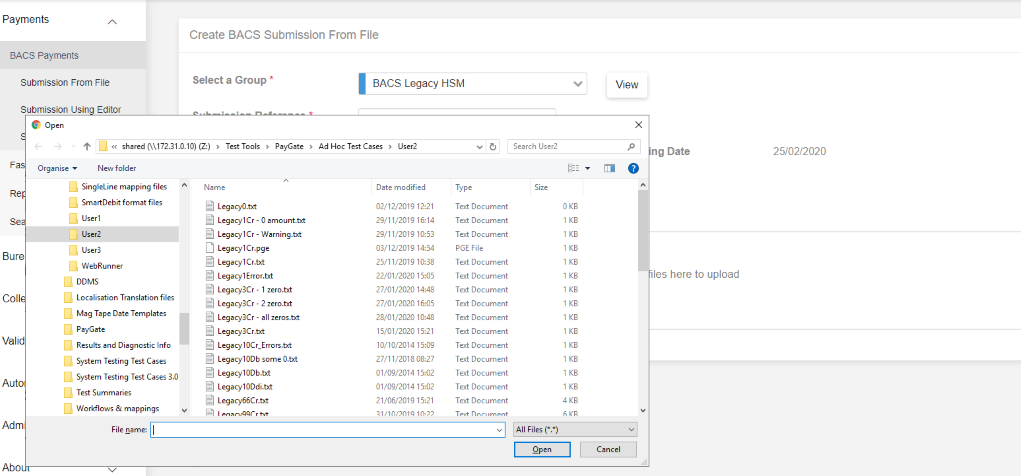Change view layout icon
Image resolution: width=1021 pixels, height=476 pixels.
tap(574, 168)
